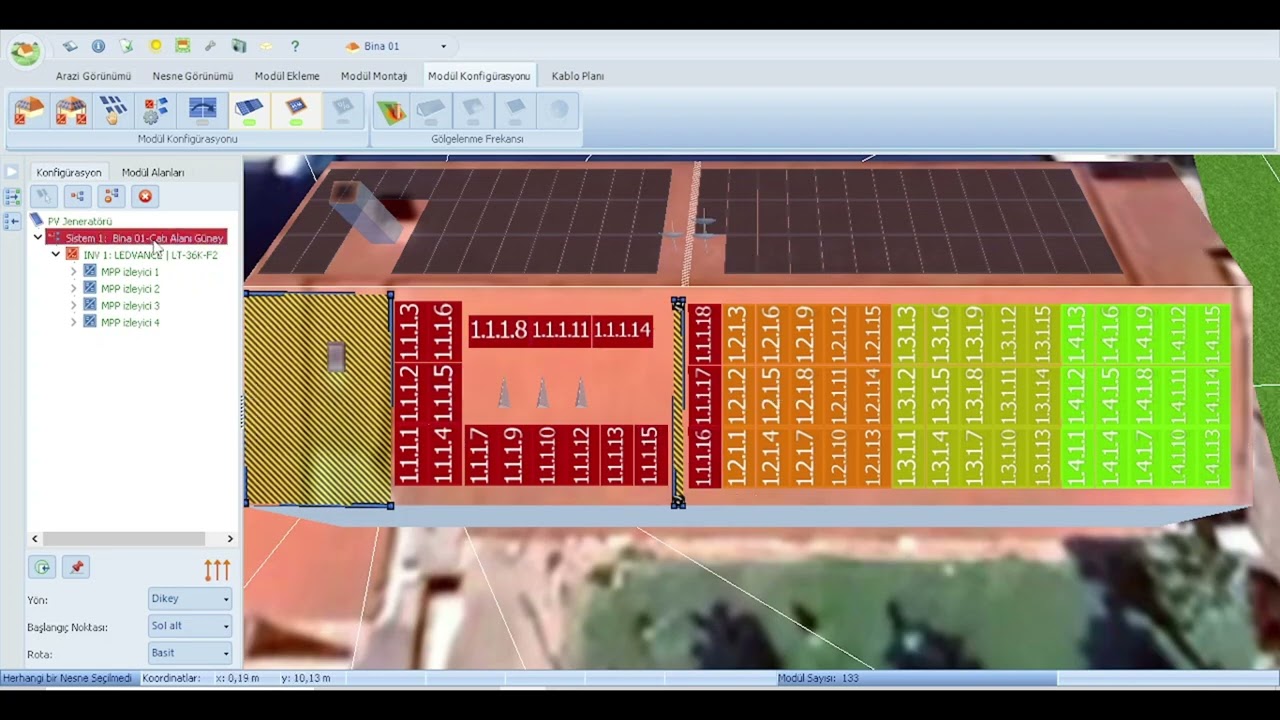Switch to the Arazi Görünümü tab
Screen dimensions: 1280x720
click(x=93, y=76)
